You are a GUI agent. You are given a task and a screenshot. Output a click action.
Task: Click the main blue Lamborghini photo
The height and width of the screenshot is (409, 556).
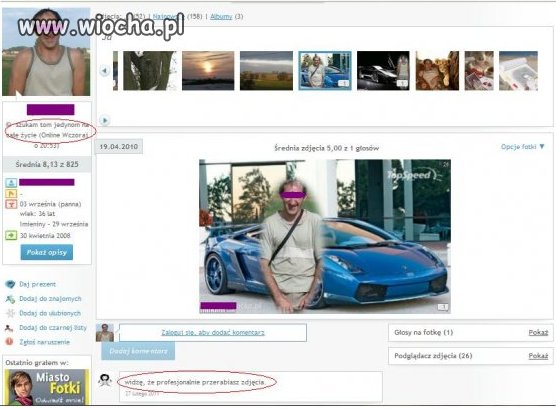325,236
